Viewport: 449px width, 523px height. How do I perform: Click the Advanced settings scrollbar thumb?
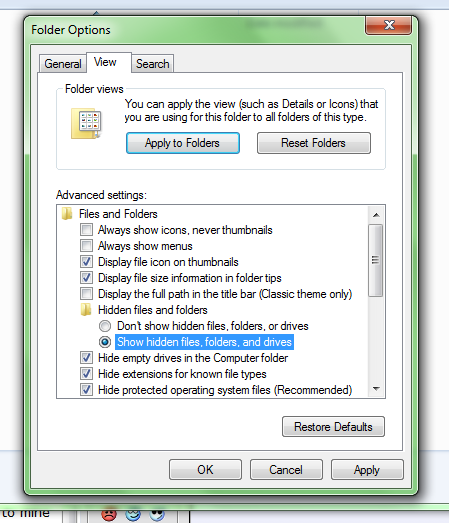[376, 260]
